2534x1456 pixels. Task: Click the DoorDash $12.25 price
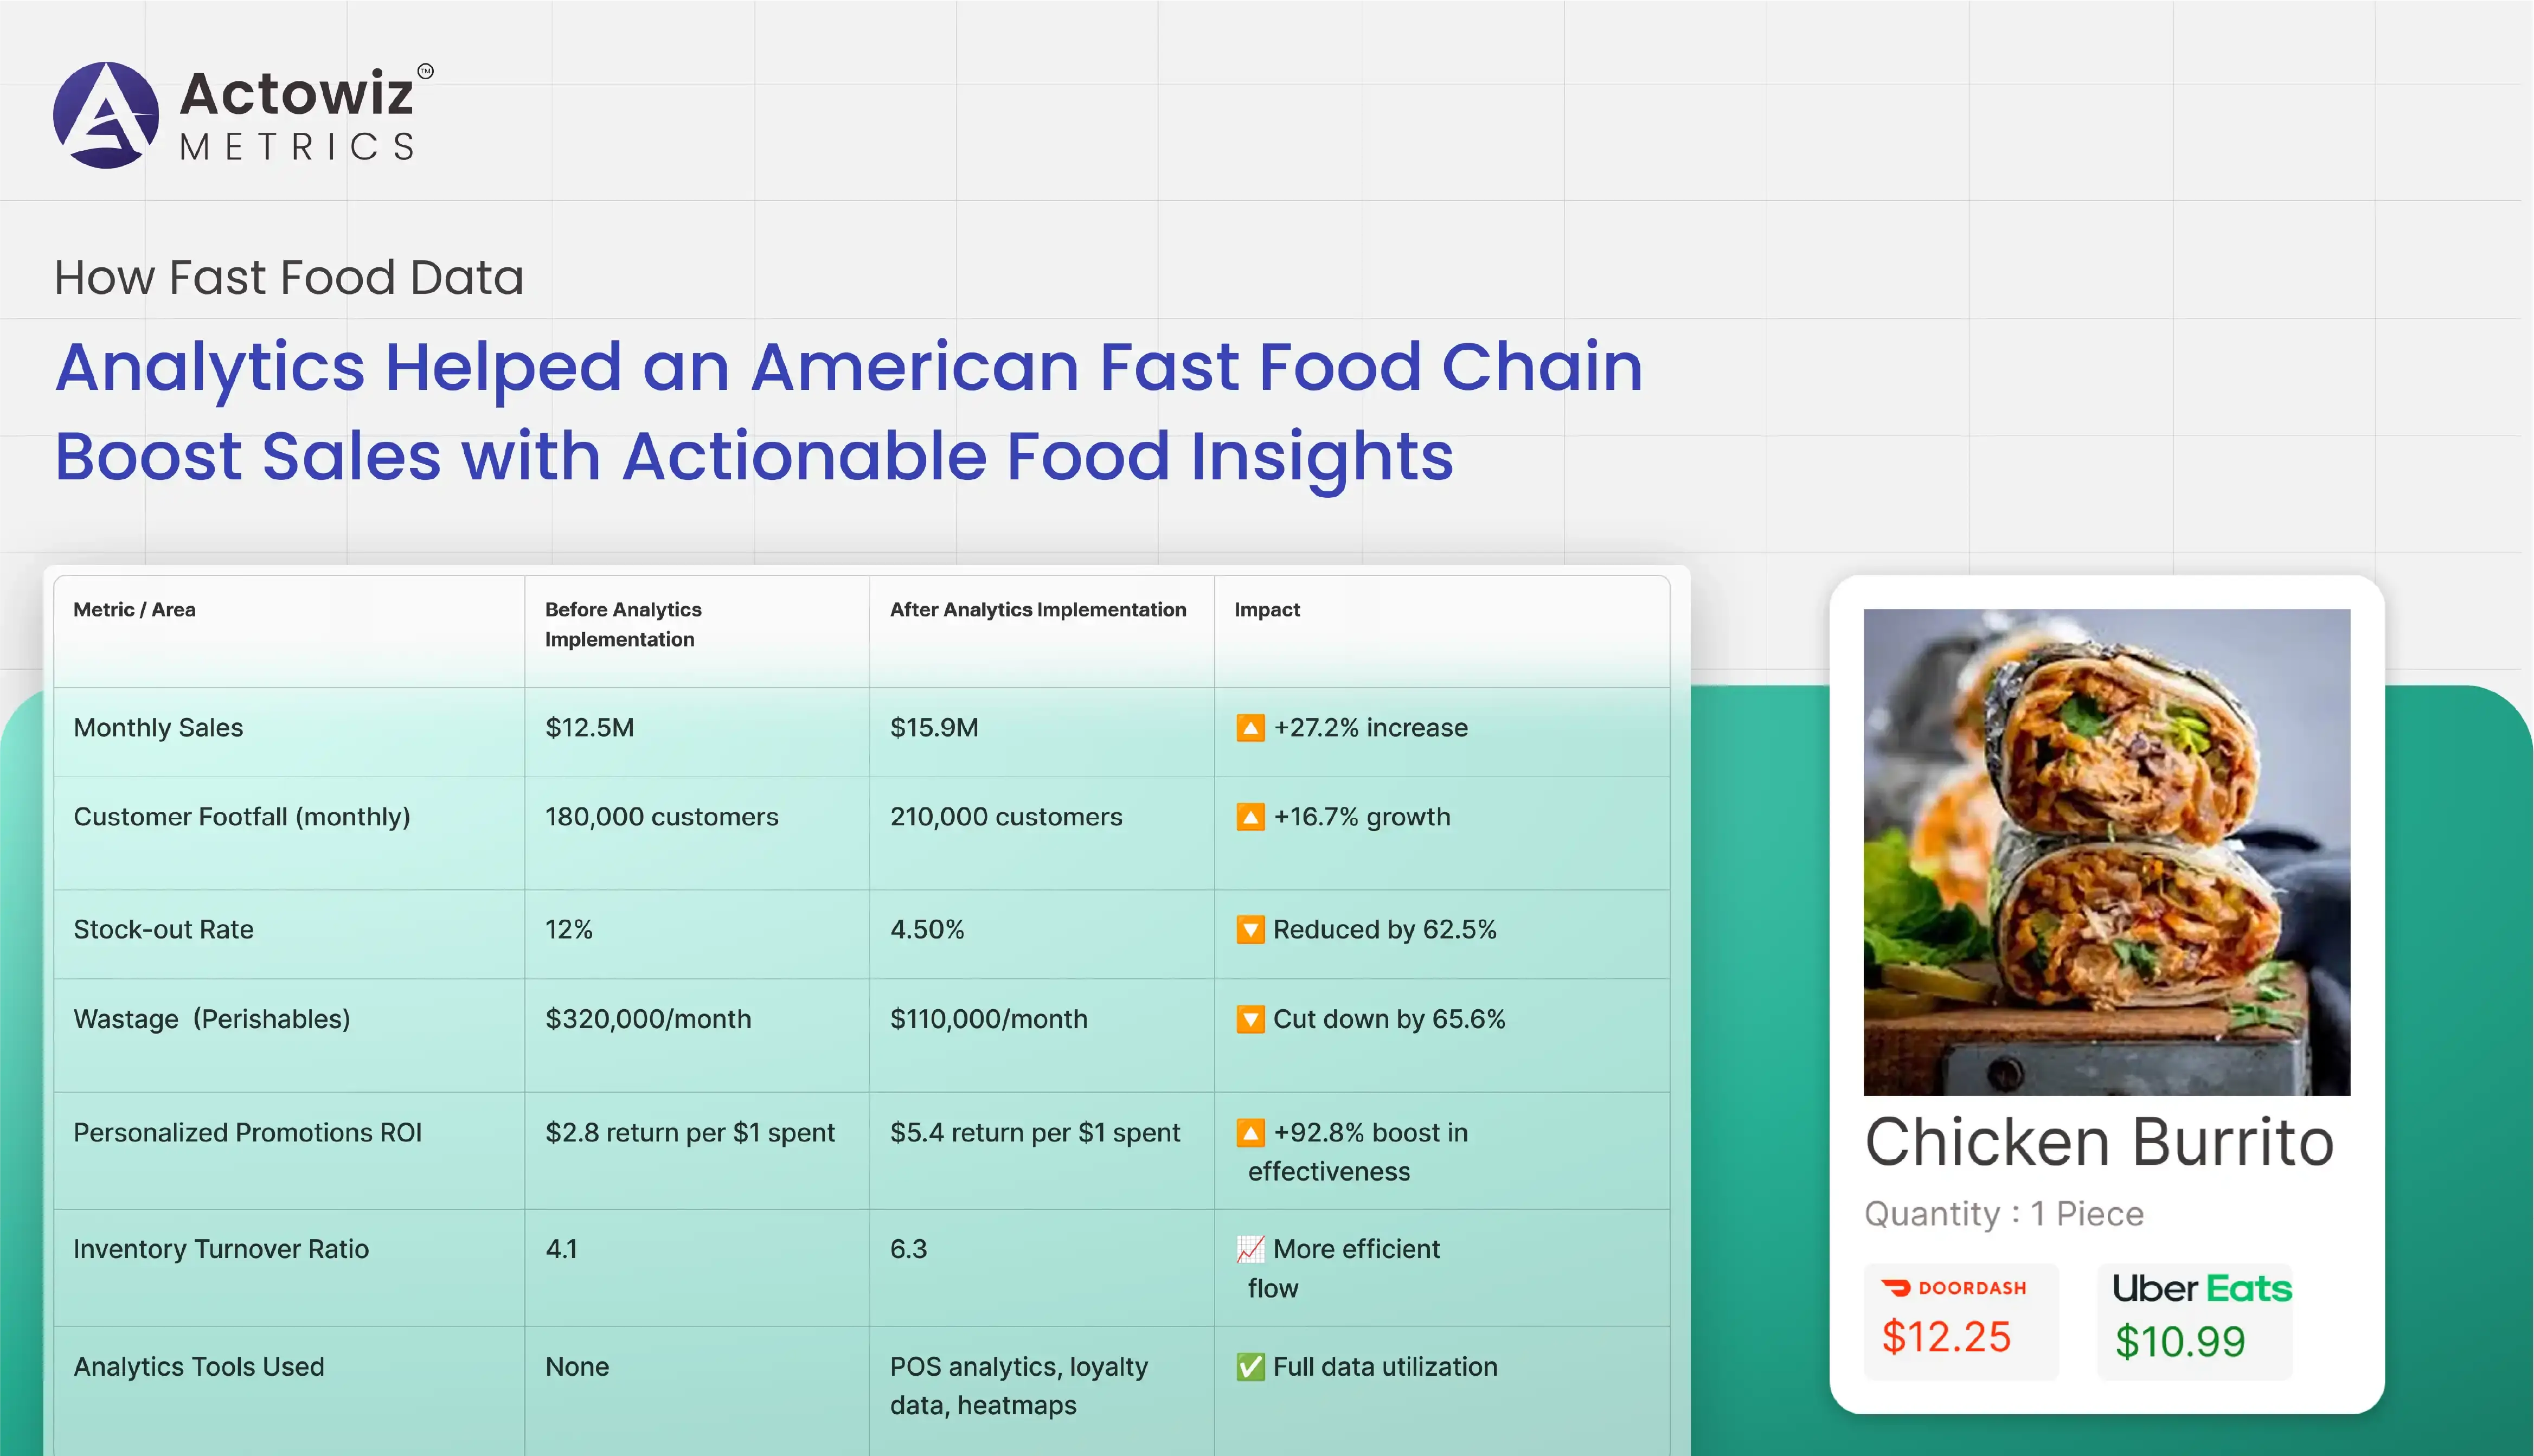click(x=1945, y=1338)
